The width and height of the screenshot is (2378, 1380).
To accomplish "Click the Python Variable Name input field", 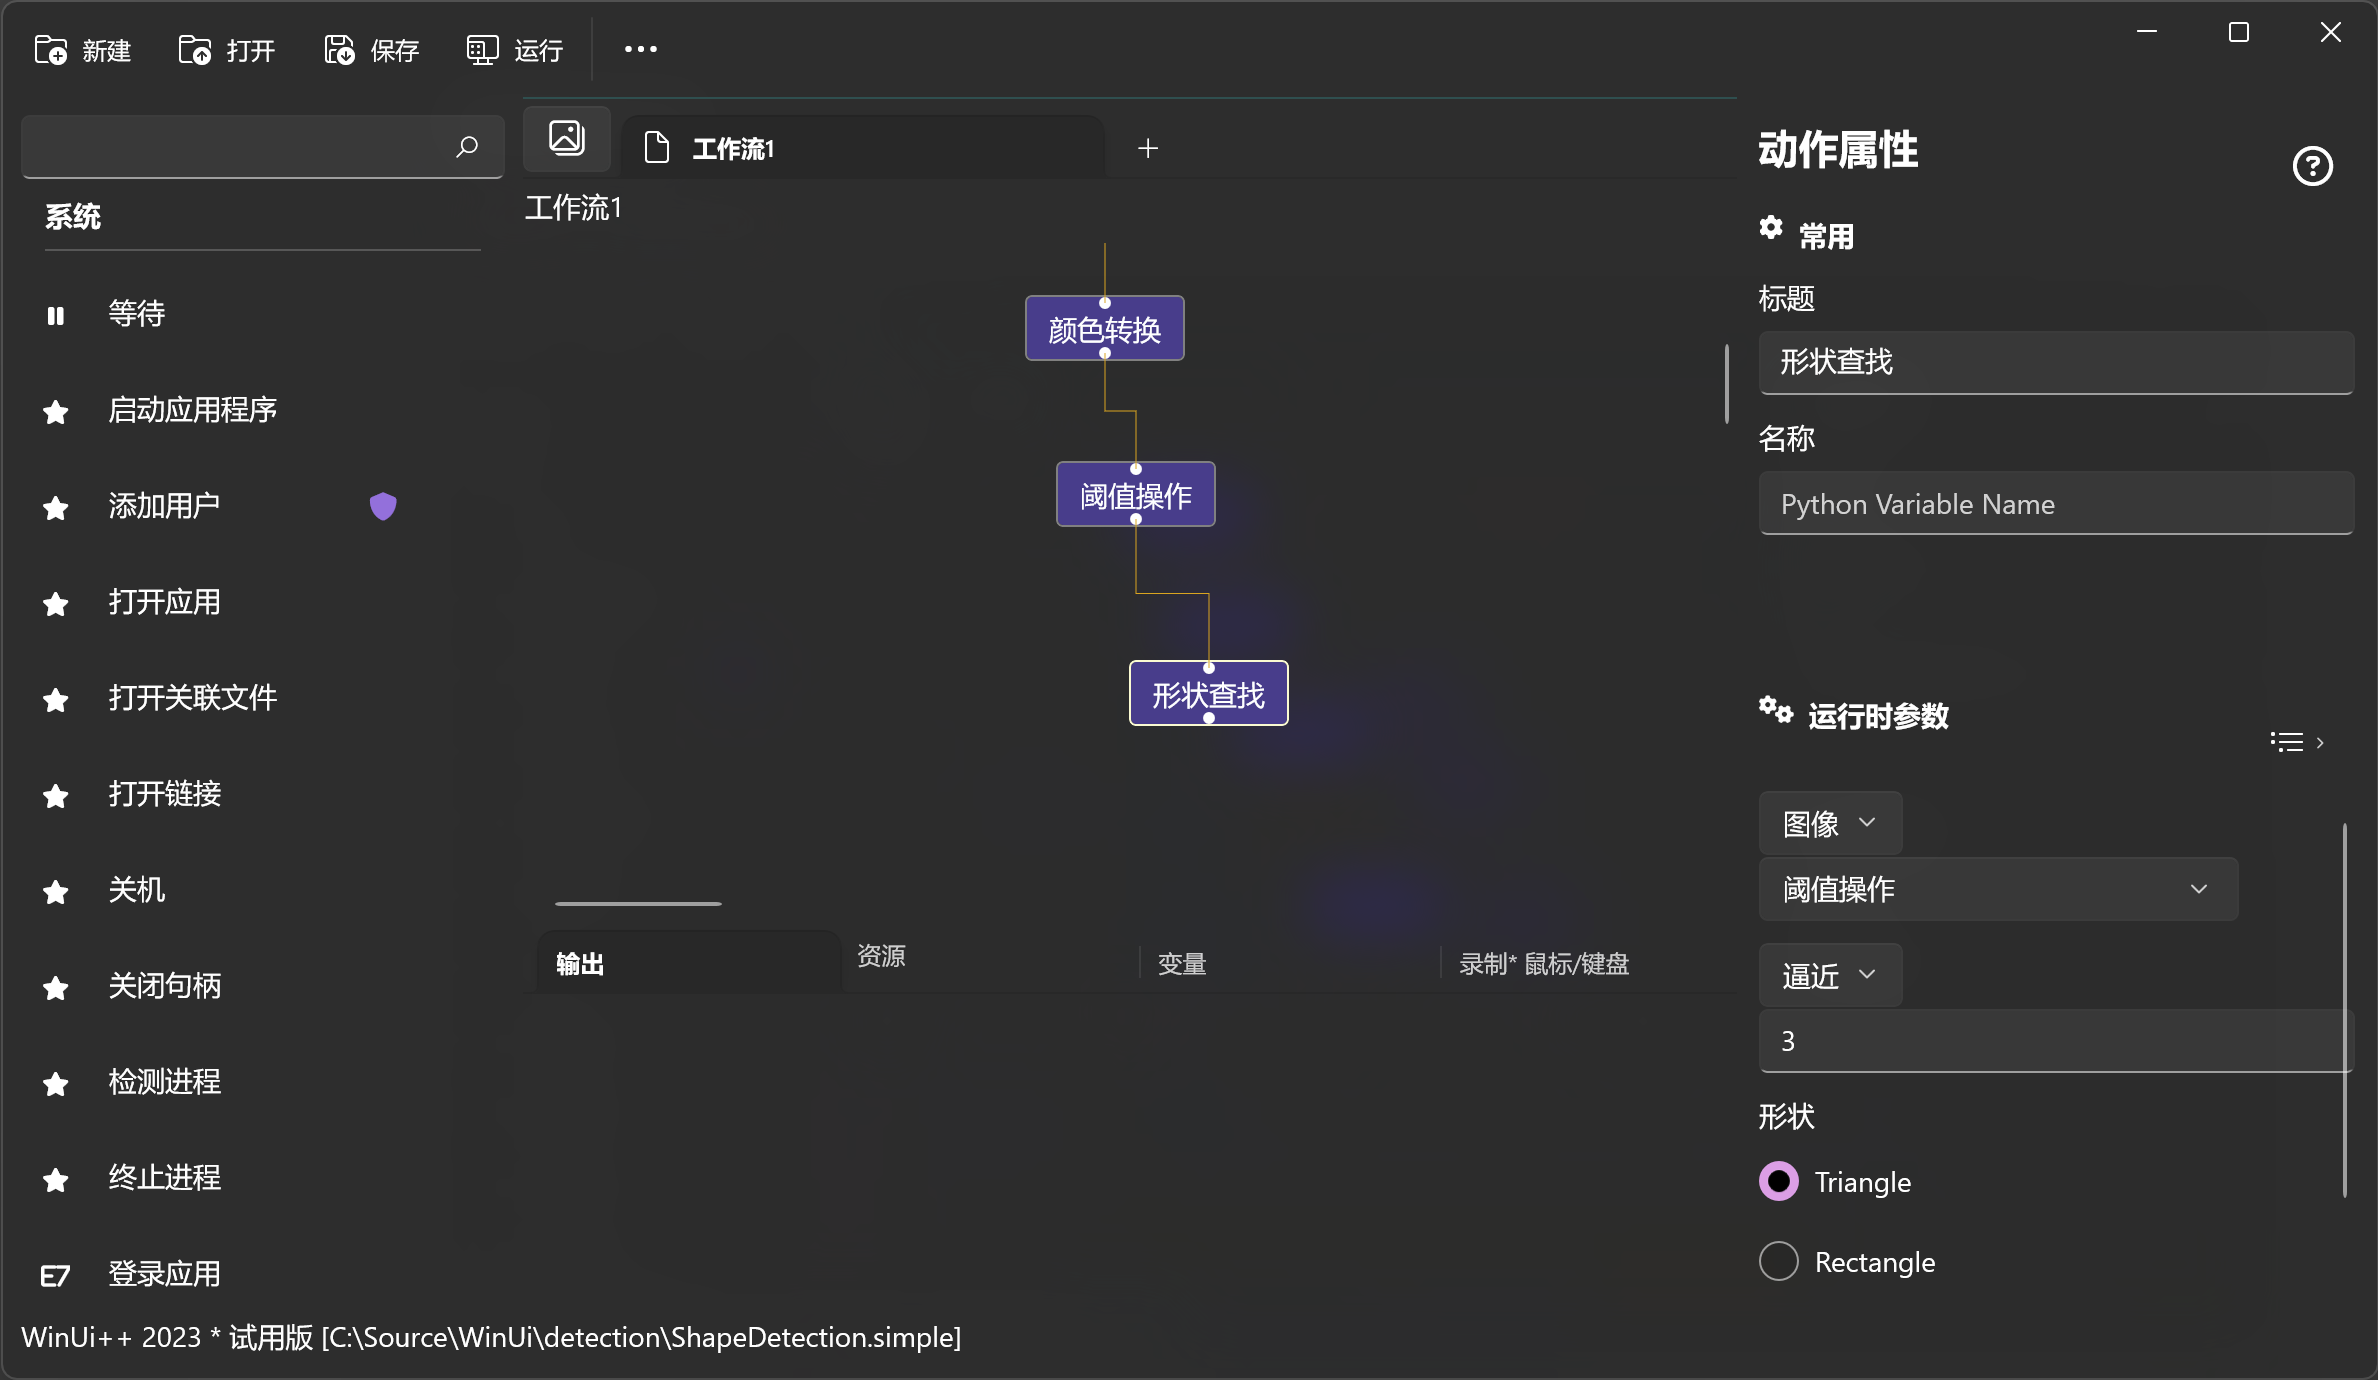I will (2056, 504).
